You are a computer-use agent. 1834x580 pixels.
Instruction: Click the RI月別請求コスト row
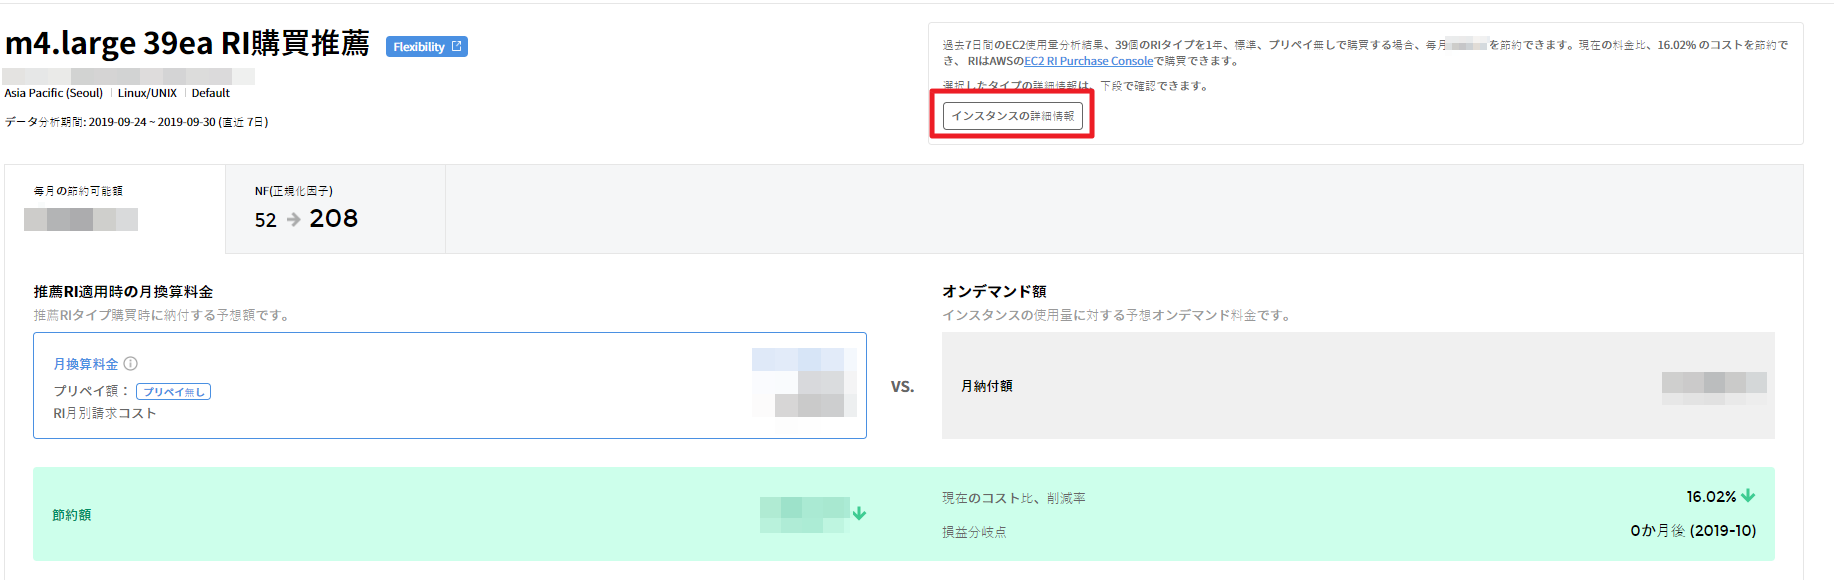[105, 413]
